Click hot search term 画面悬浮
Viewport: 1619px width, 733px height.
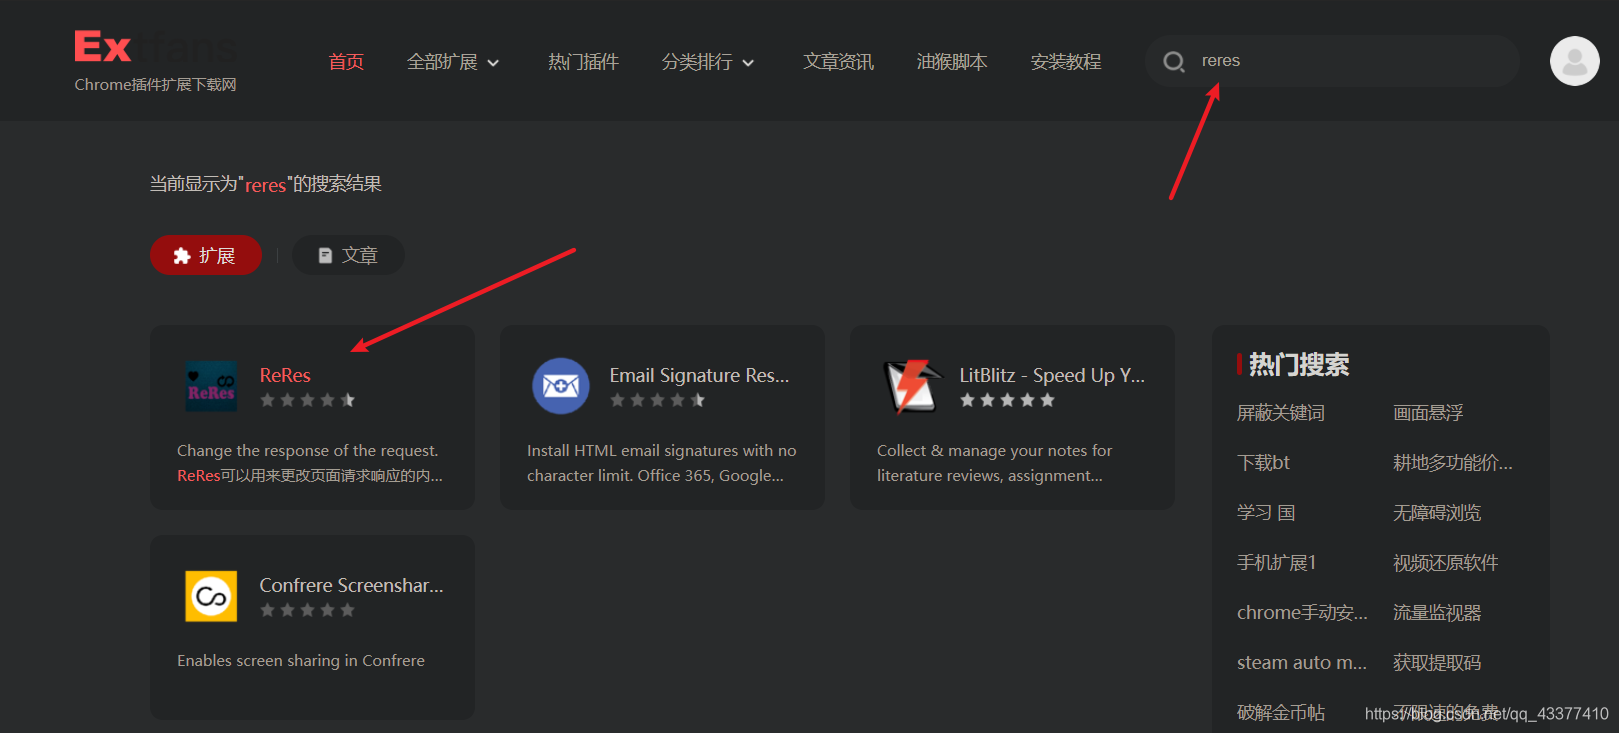[x=1428, y=412]
